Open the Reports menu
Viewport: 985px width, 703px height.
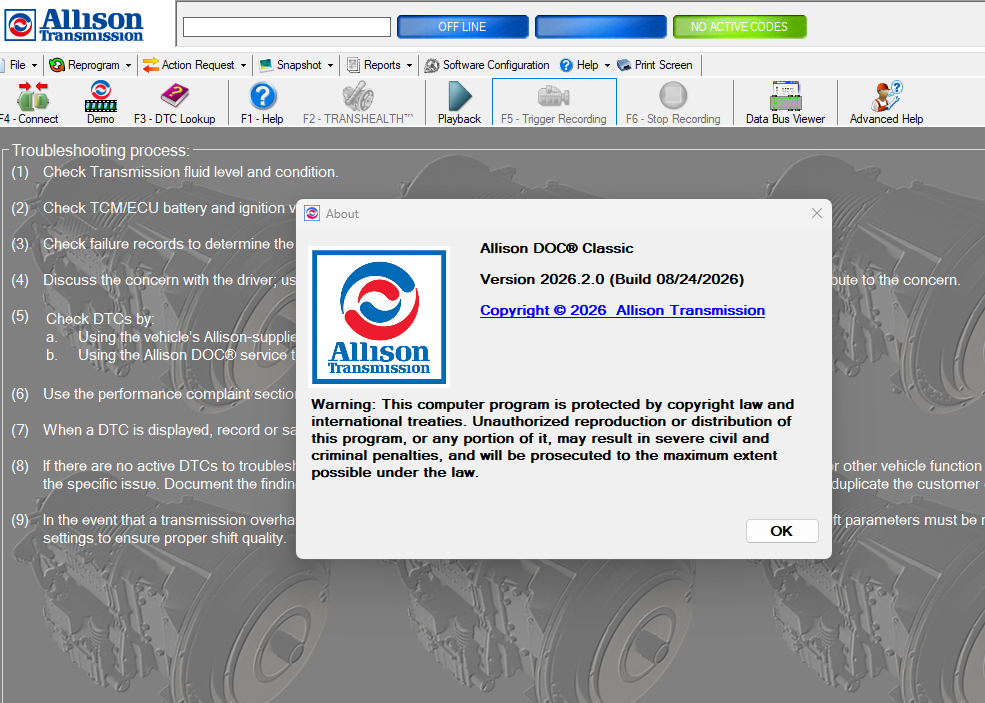382,65
